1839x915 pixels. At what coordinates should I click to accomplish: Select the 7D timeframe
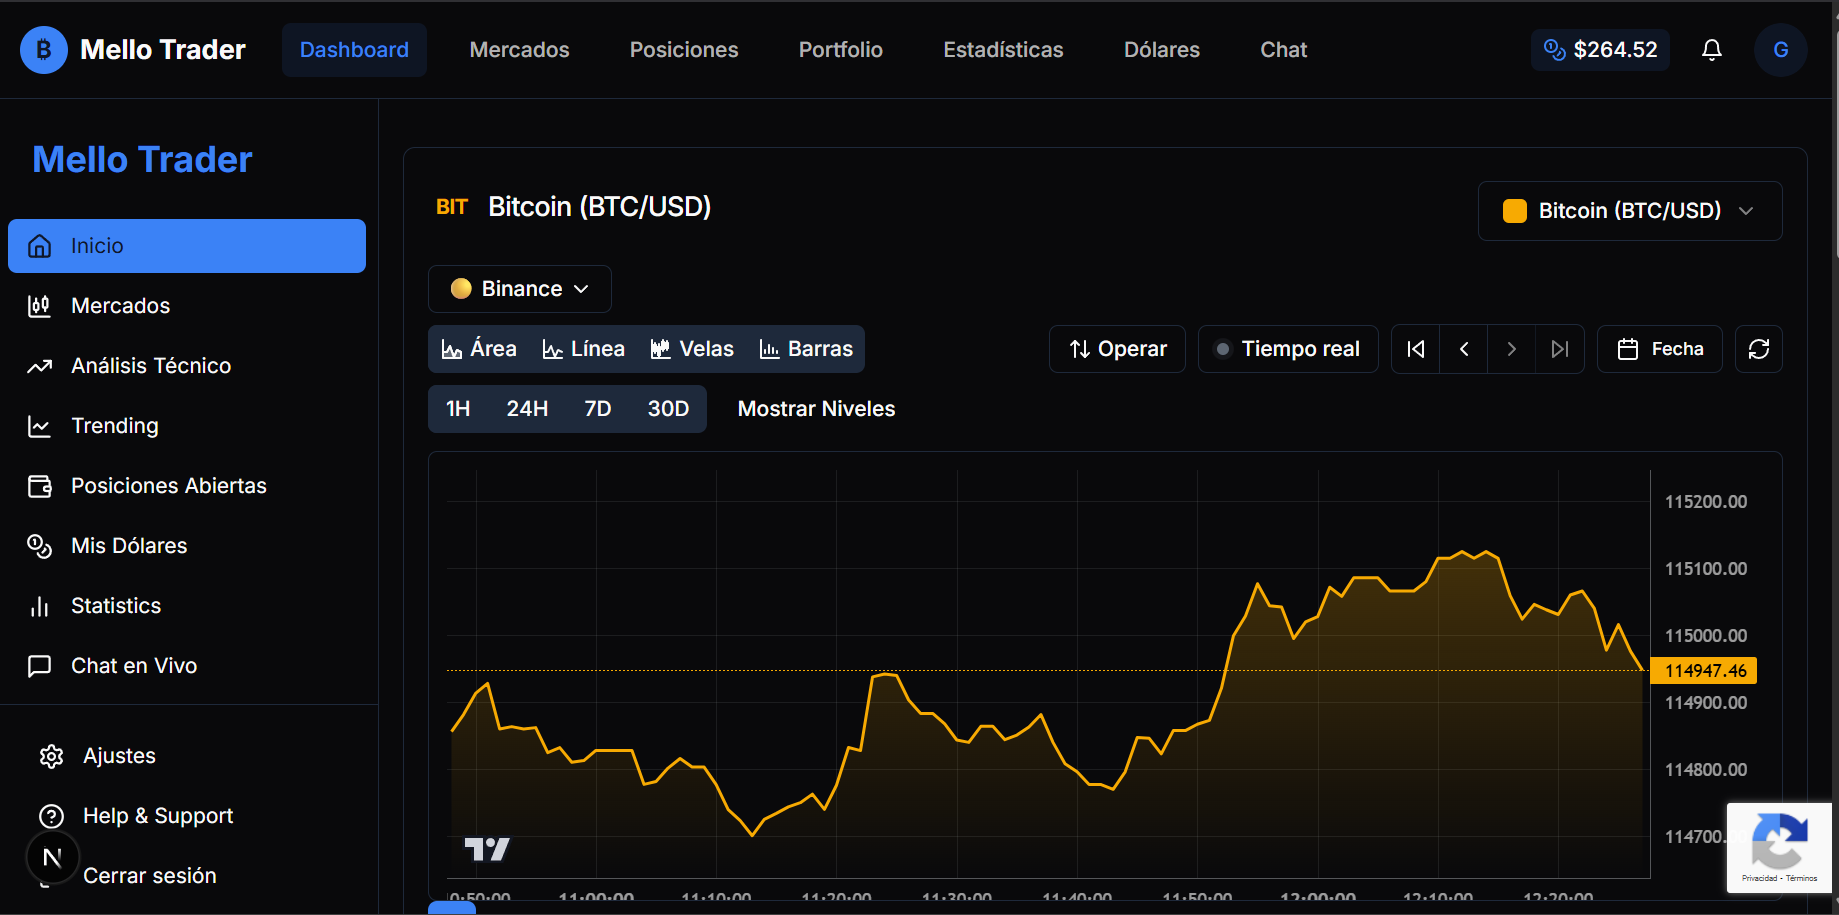click(x=597, y=408)
